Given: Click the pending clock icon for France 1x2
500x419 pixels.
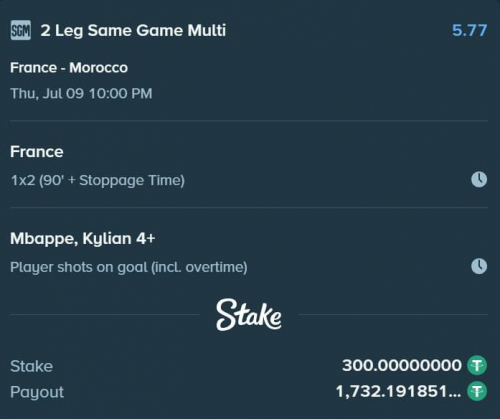Looking at the screenshot, I should tap(479, 180).
